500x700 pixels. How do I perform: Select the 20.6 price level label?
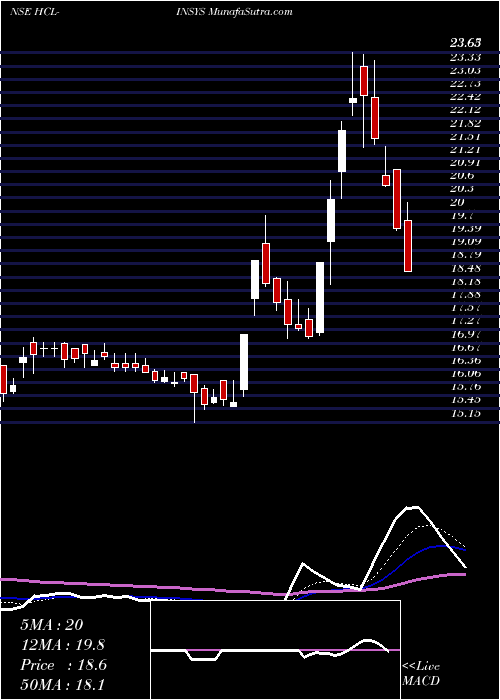[462, 175]
